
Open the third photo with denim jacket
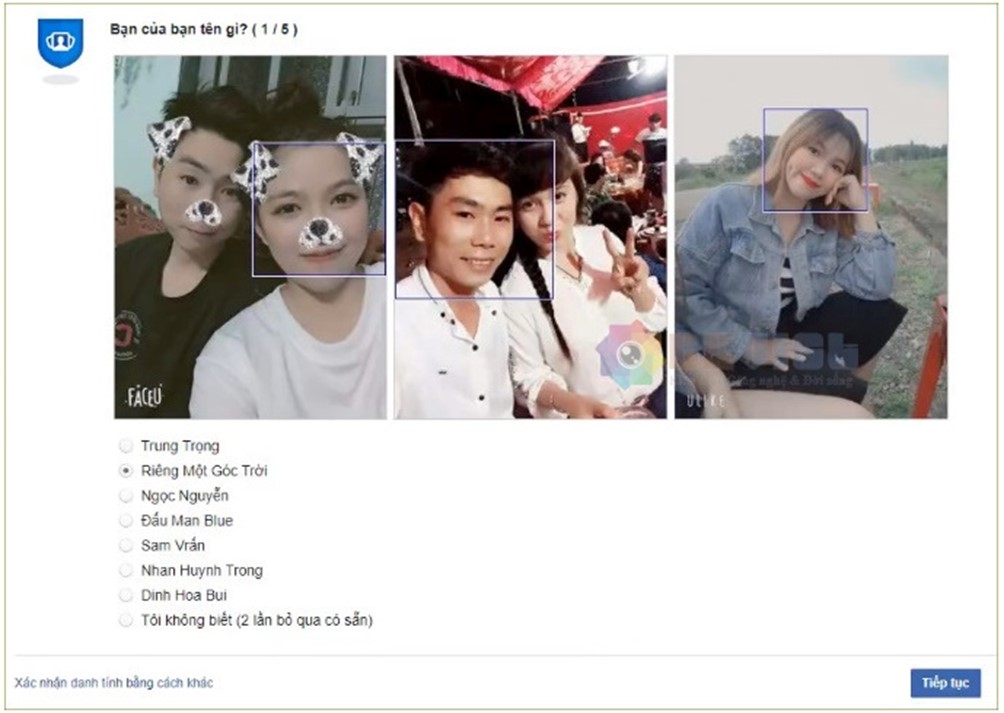811,237
